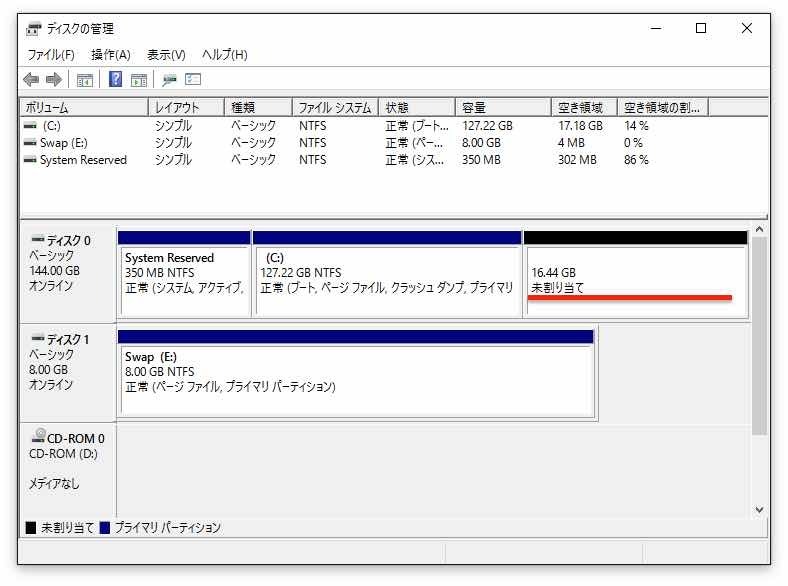Click the black 未割り当て legend swatch
Viewport: 788px width, 586px height.
31,528
